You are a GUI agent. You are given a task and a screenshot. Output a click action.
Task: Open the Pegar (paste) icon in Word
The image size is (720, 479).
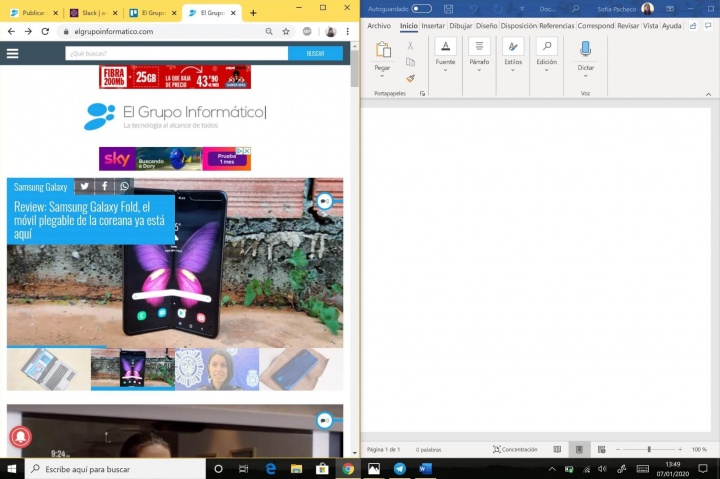pyautogui.click(x=383, y=50)
